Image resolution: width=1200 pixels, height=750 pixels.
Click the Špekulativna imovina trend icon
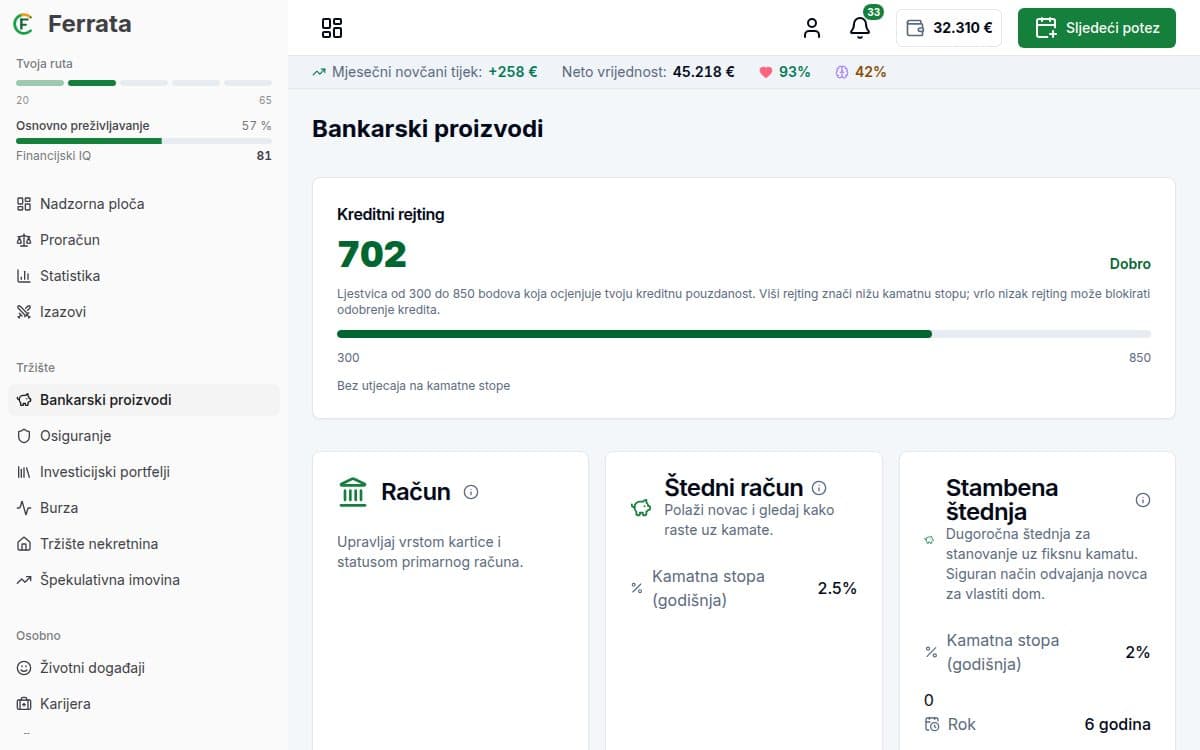[24, 580]
